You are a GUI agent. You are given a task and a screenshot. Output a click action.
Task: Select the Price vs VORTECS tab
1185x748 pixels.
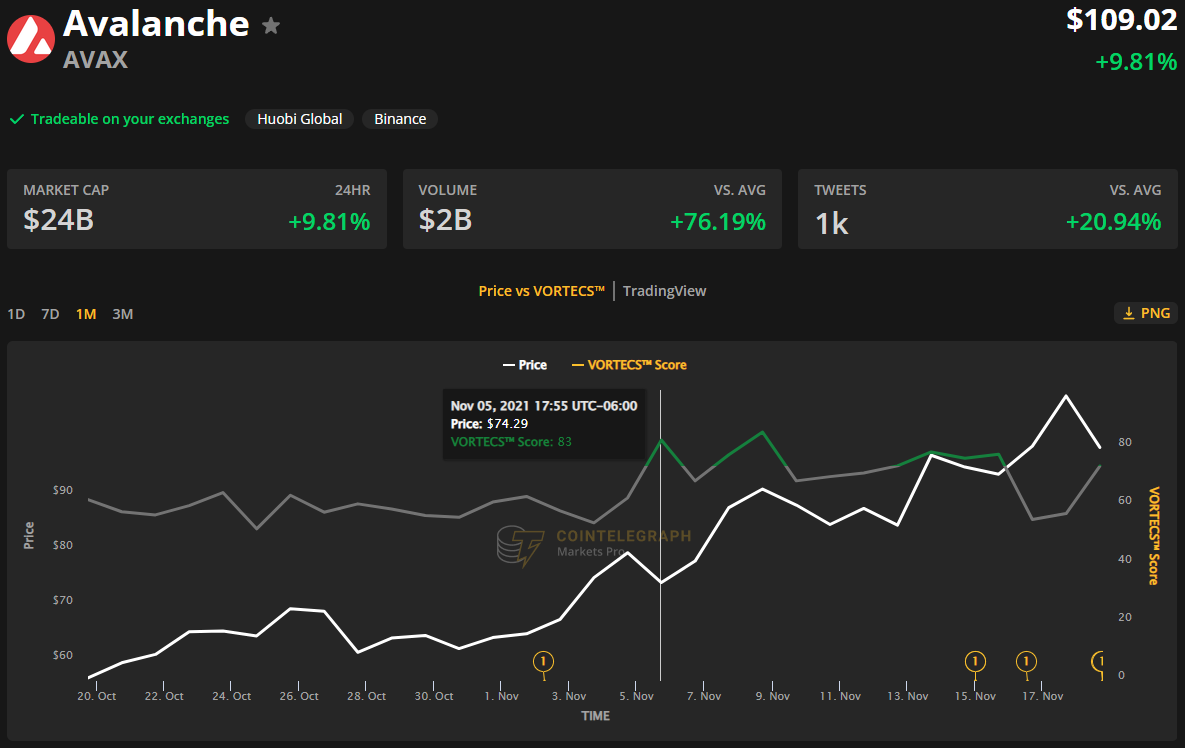(542, 291)
